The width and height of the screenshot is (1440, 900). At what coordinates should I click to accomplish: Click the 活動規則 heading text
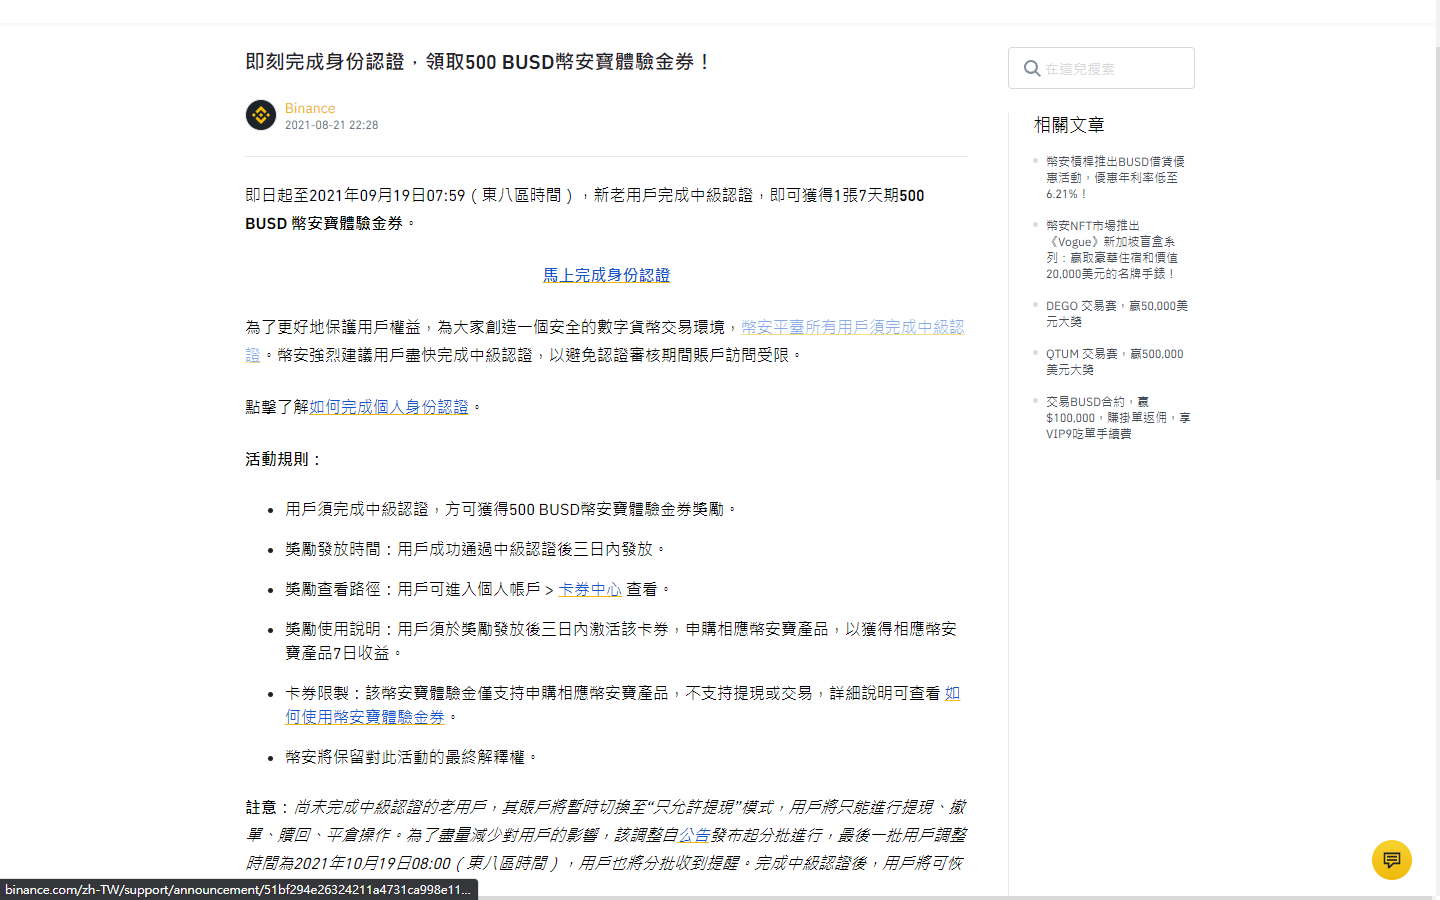tap(285, 459)
